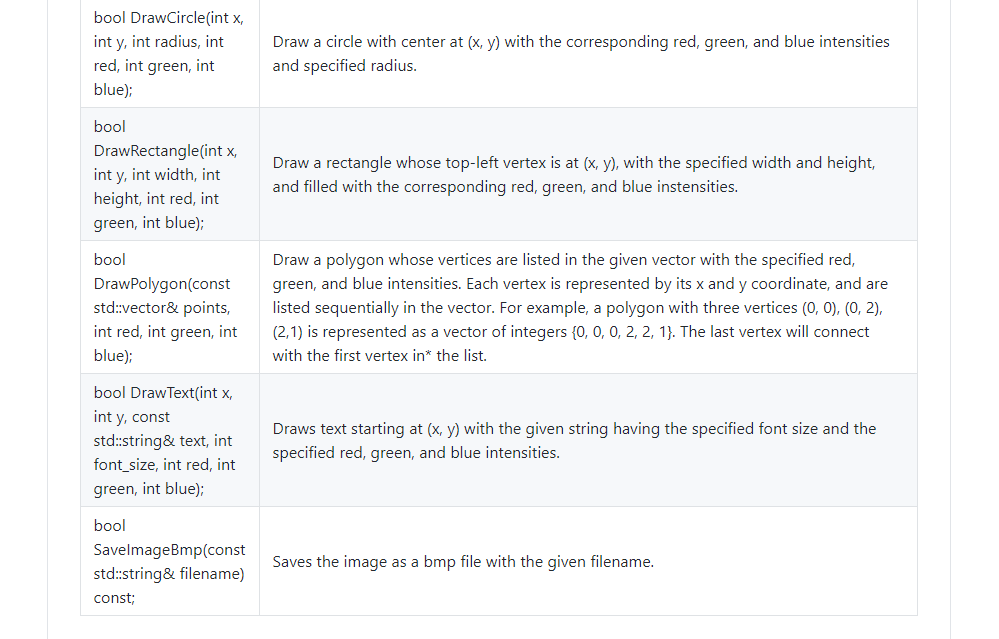Screen dimensions: 999x639
Task: Click the SaveImageBmp function signature cell
Action: pos(169,561)
